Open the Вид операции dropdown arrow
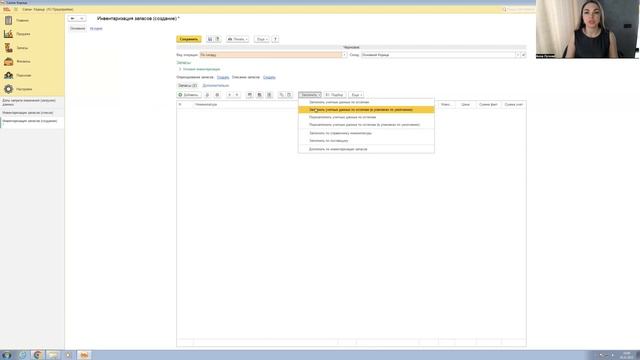640x360 pixels. [344, 55]
